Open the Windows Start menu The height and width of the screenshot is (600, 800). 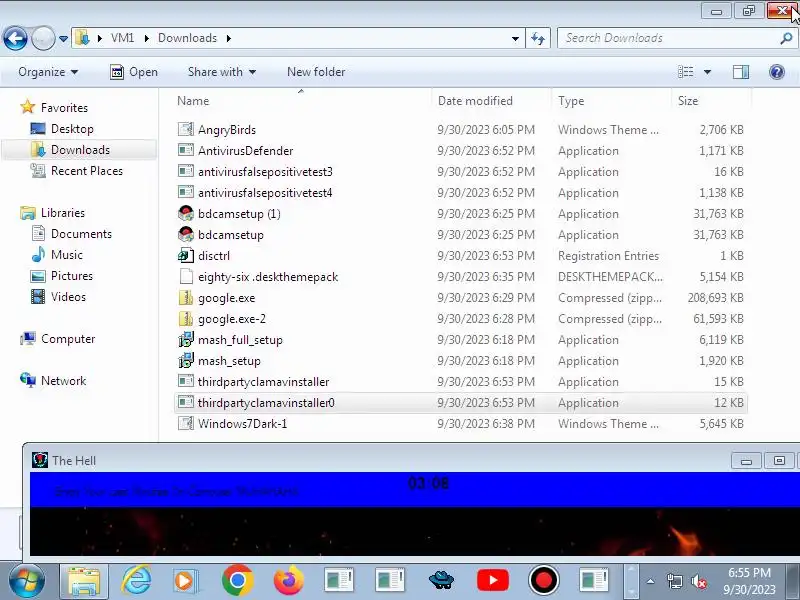coord(26,581)
